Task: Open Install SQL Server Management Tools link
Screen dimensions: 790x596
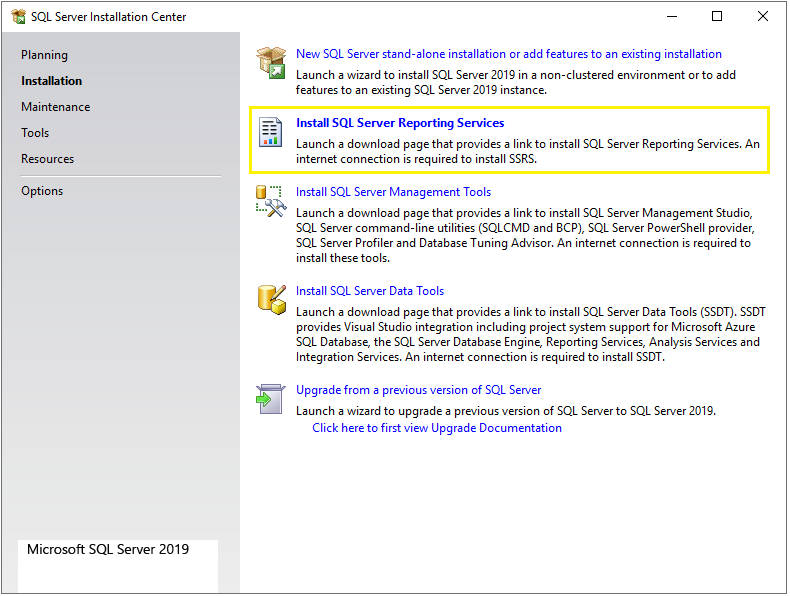Action: [393, 192]
